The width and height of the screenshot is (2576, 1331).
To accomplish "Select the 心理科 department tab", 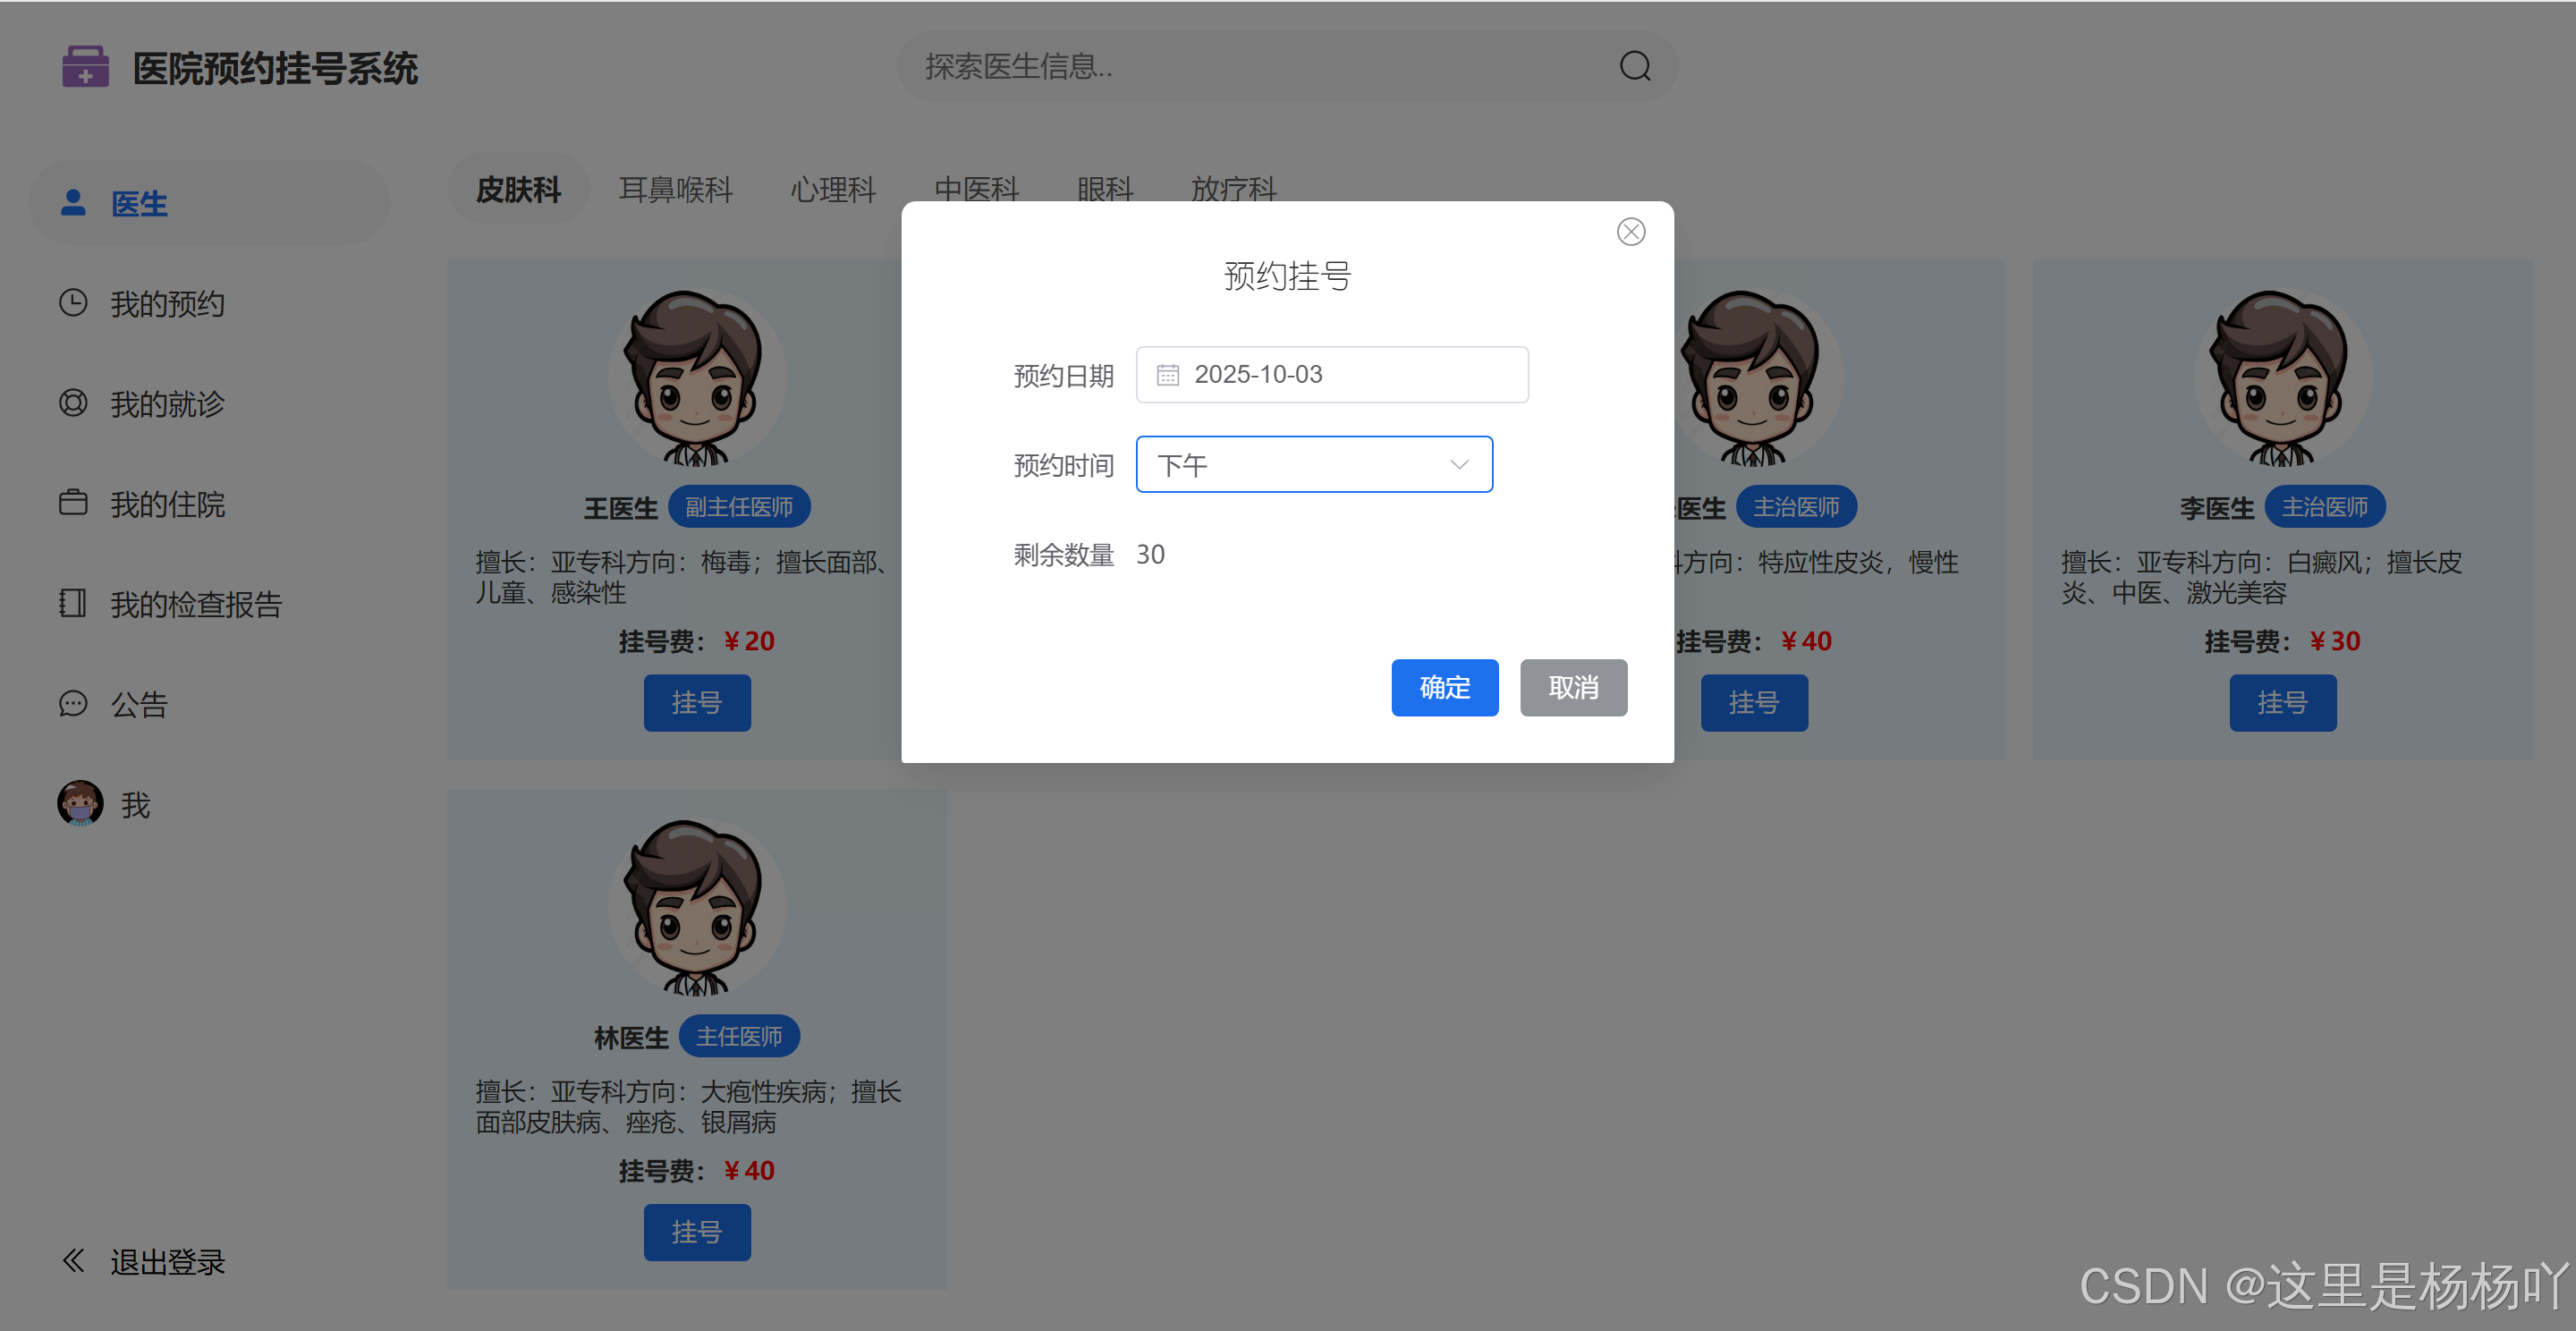I will coord(832,189).
